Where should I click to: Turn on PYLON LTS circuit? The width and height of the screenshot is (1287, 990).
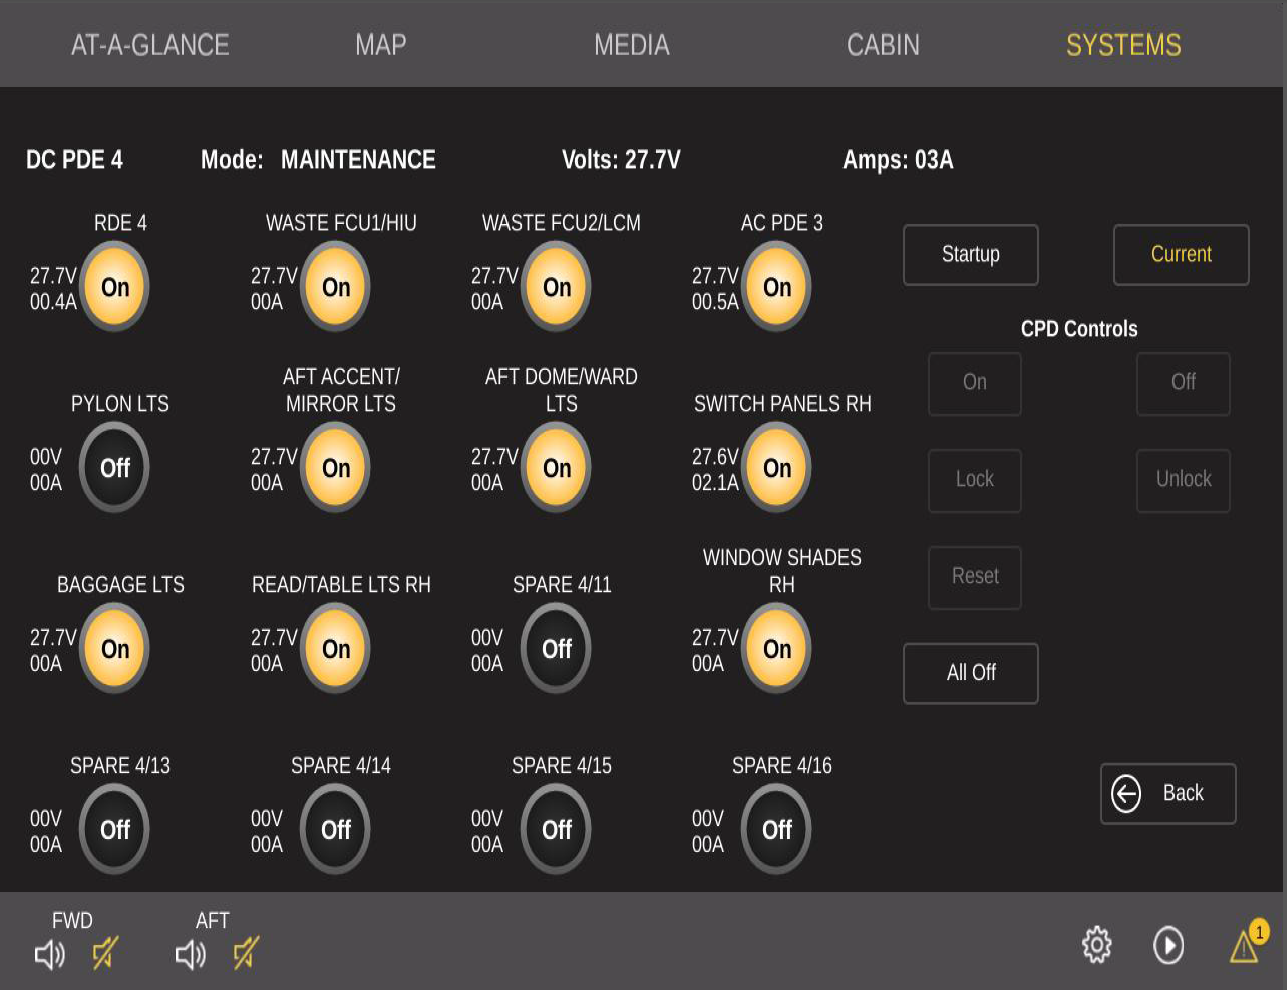(115, 468)
